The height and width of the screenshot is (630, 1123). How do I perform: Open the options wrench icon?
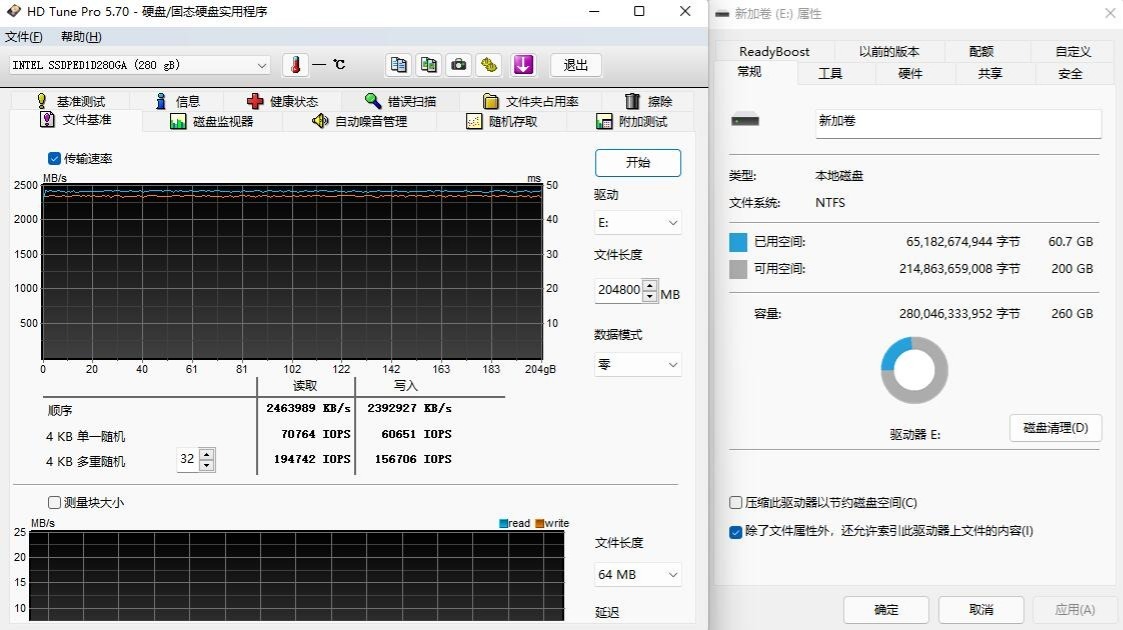[489, 65]
